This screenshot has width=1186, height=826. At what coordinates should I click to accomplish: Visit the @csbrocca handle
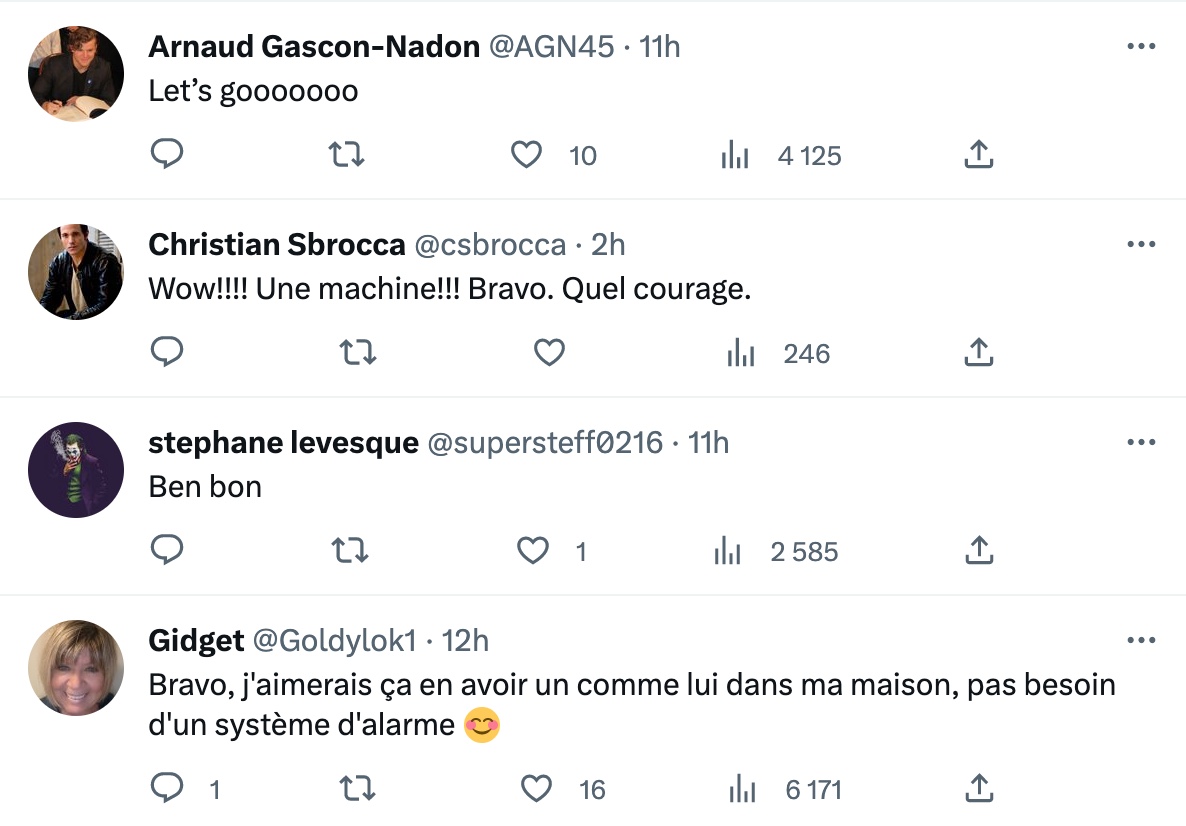(490, 244)
